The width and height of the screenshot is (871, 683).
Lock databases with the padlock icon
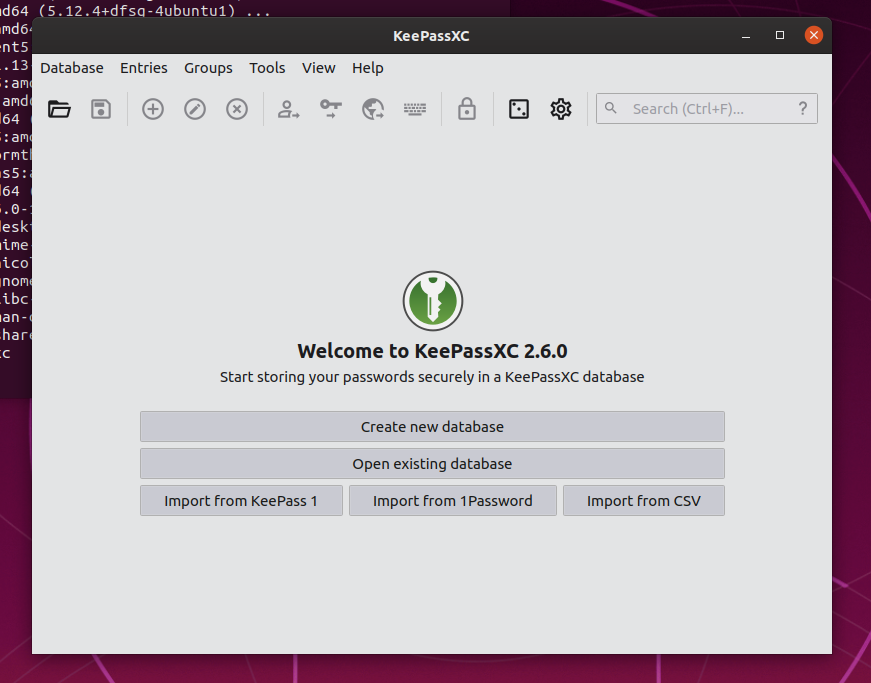click(467, 109)
